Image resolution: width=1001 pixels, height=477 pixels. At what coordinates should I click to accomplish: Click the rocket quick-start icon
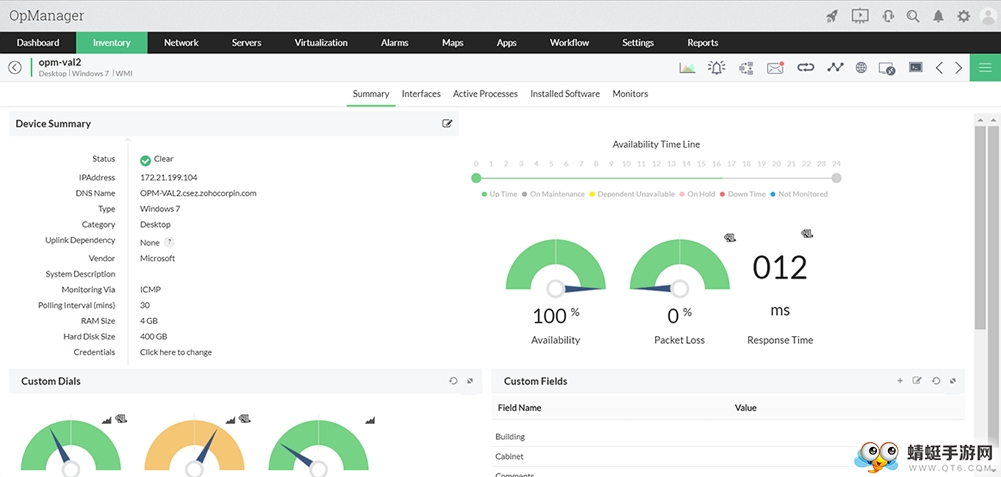click(x=832, y=16)
